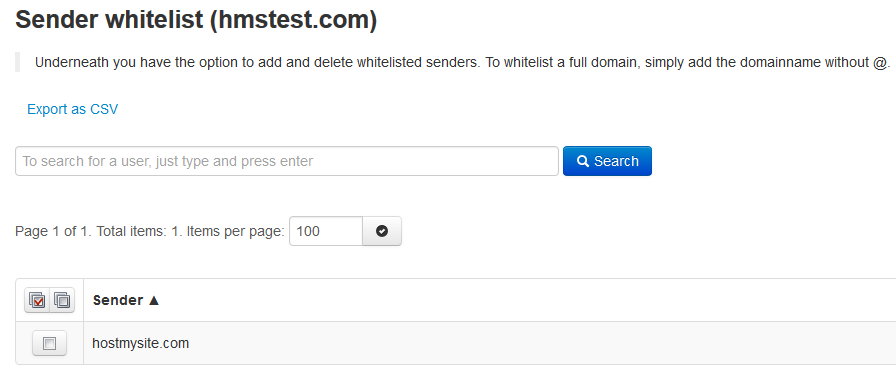Click the Sender whitelist page heading
The height and width of the screenshot is (374, 896).
[196, 20]
